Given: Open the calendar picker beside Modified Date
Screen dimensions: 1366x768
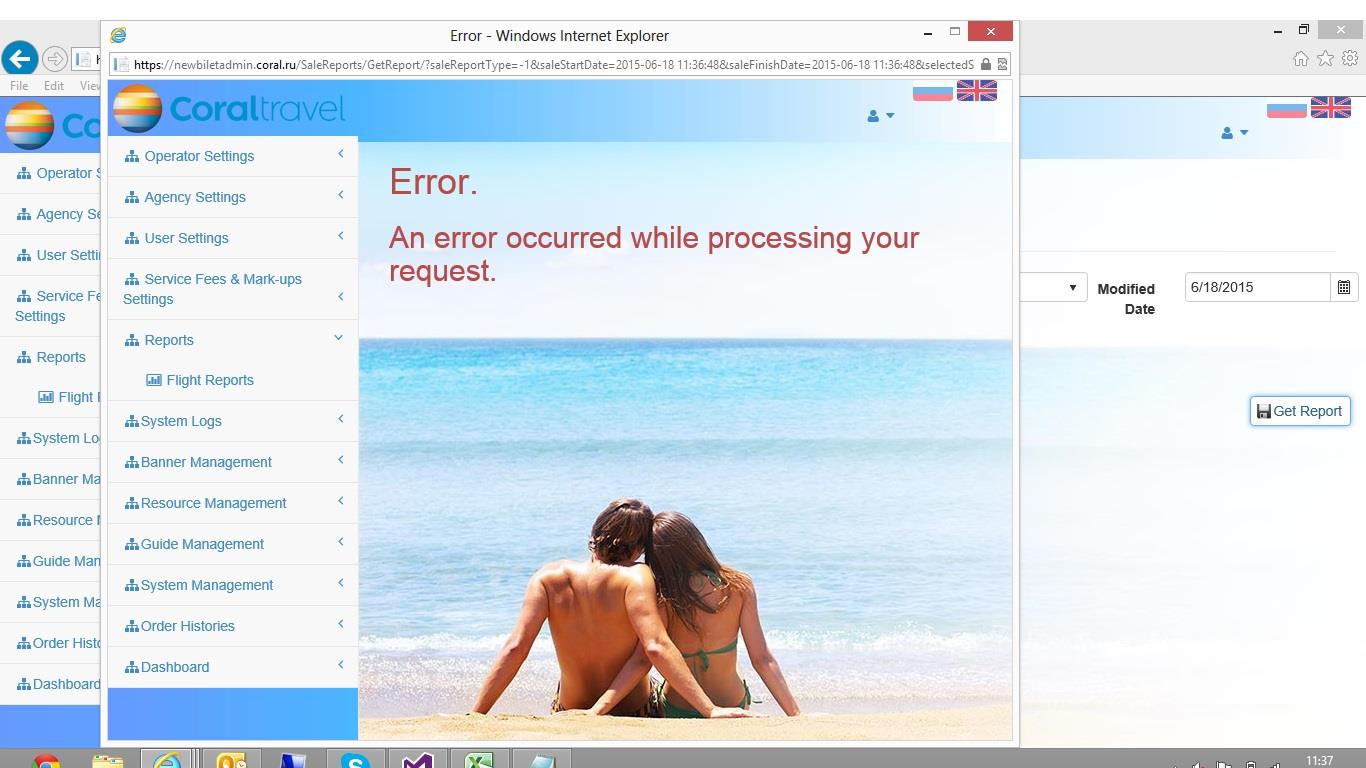Looking at the screenshot, I should click(x=1345, y=288).
